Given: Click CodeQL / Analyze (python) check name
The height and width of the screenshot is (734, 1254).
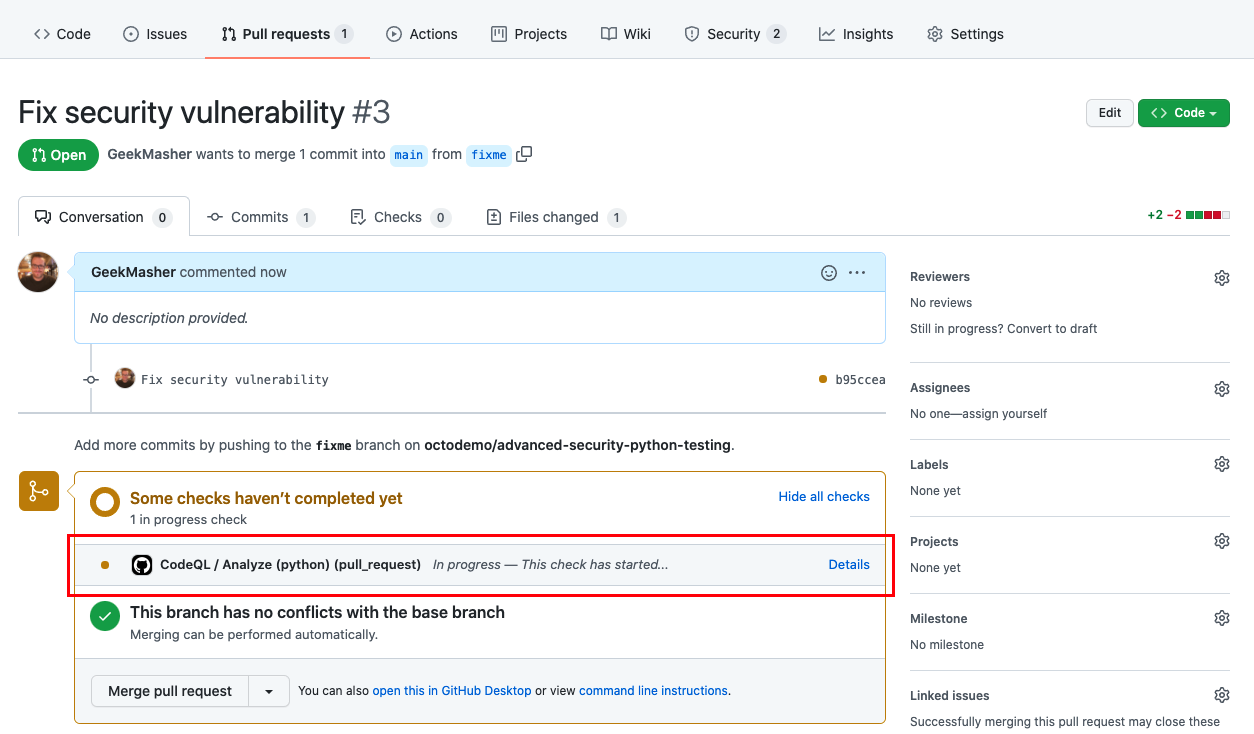Looking at the screenshot, I should click(x=290, y=565).
